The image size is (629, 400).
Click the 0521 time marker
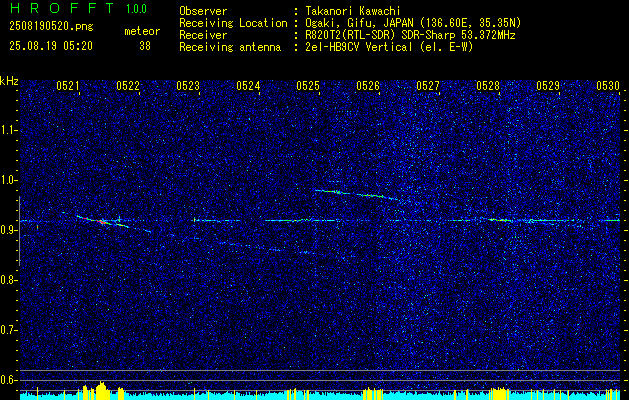click(x=67, y=86)
